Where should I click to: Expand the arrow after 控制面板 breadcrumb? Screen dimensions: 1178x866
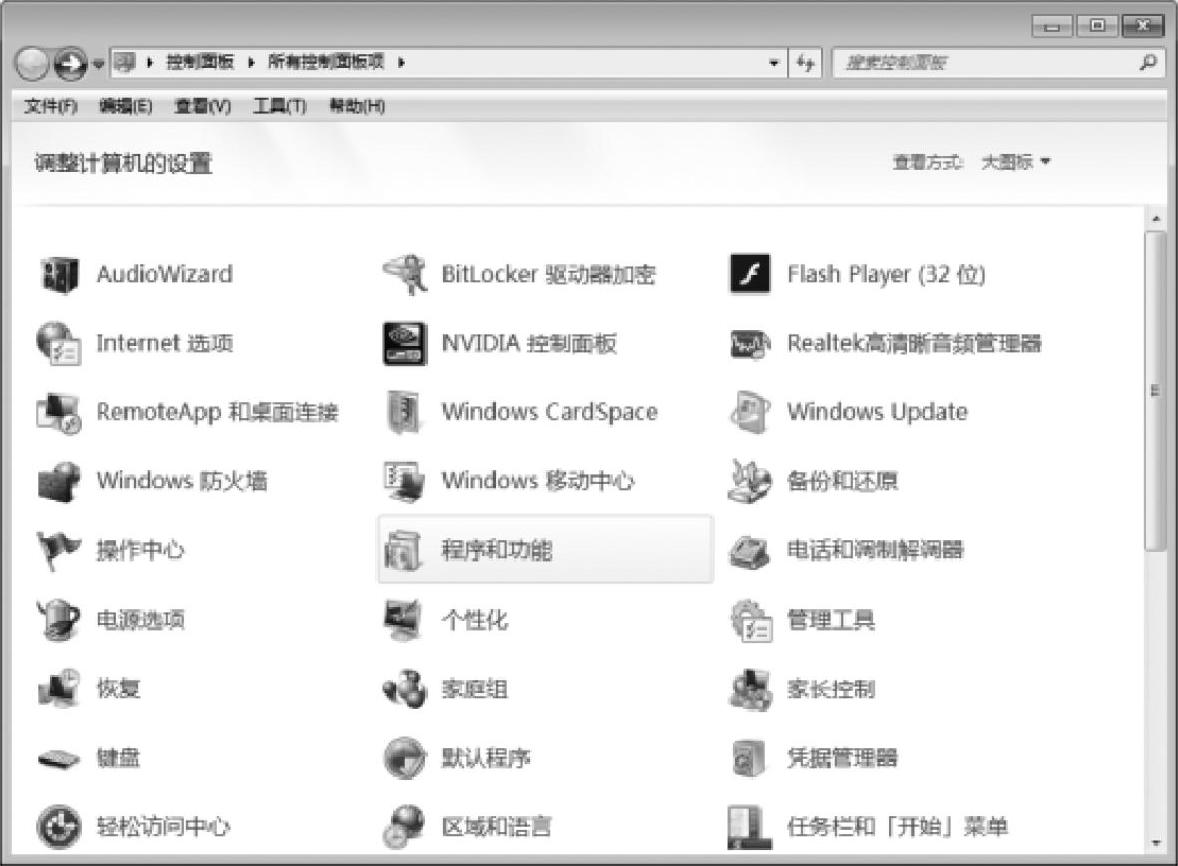point(251,62)
